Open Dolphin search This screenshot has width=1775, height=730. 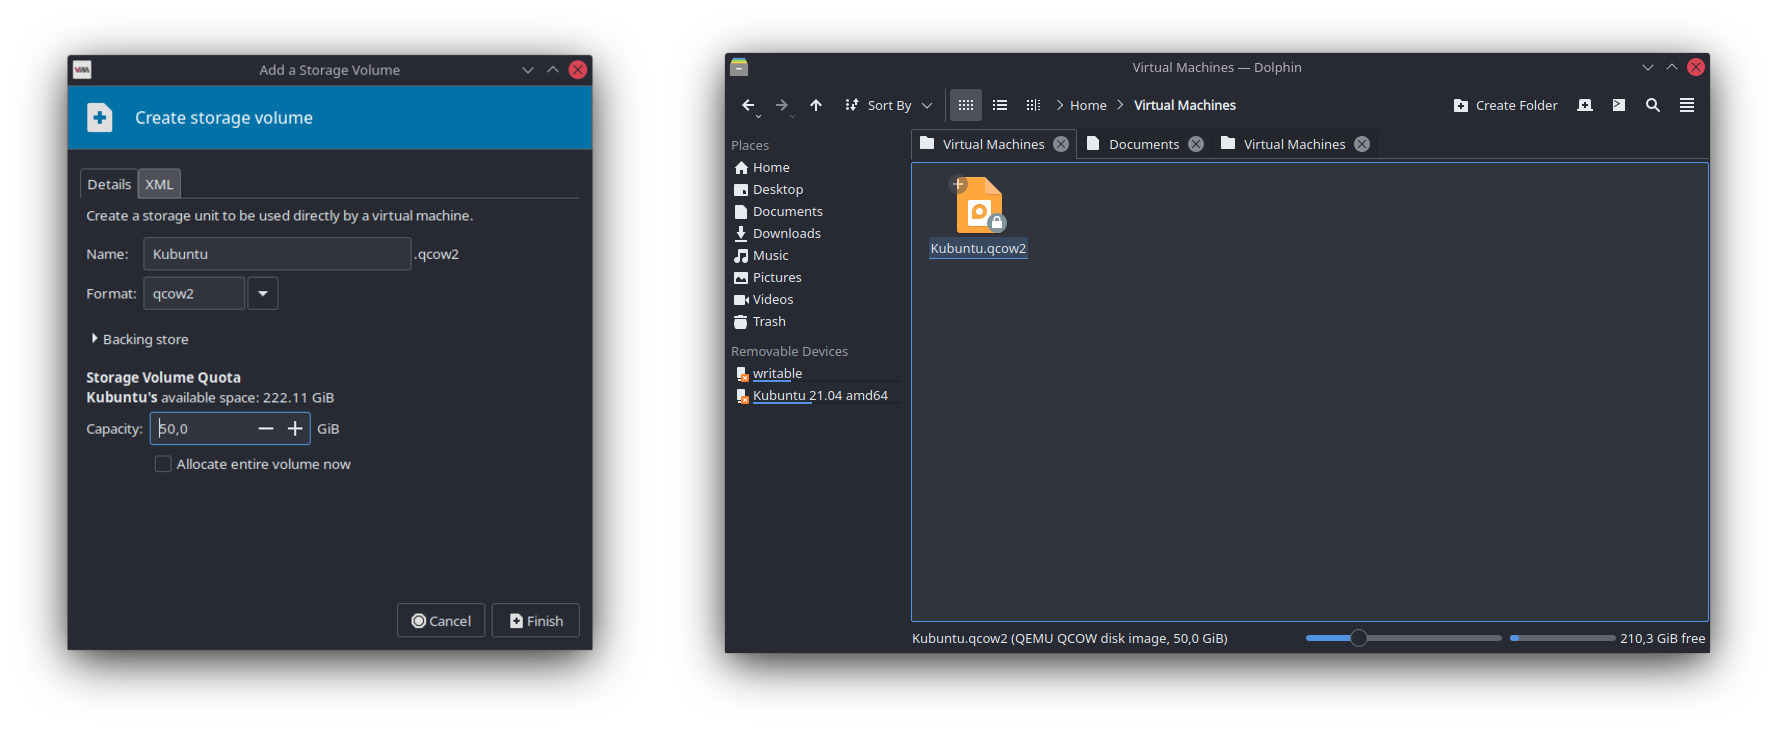1653,105
